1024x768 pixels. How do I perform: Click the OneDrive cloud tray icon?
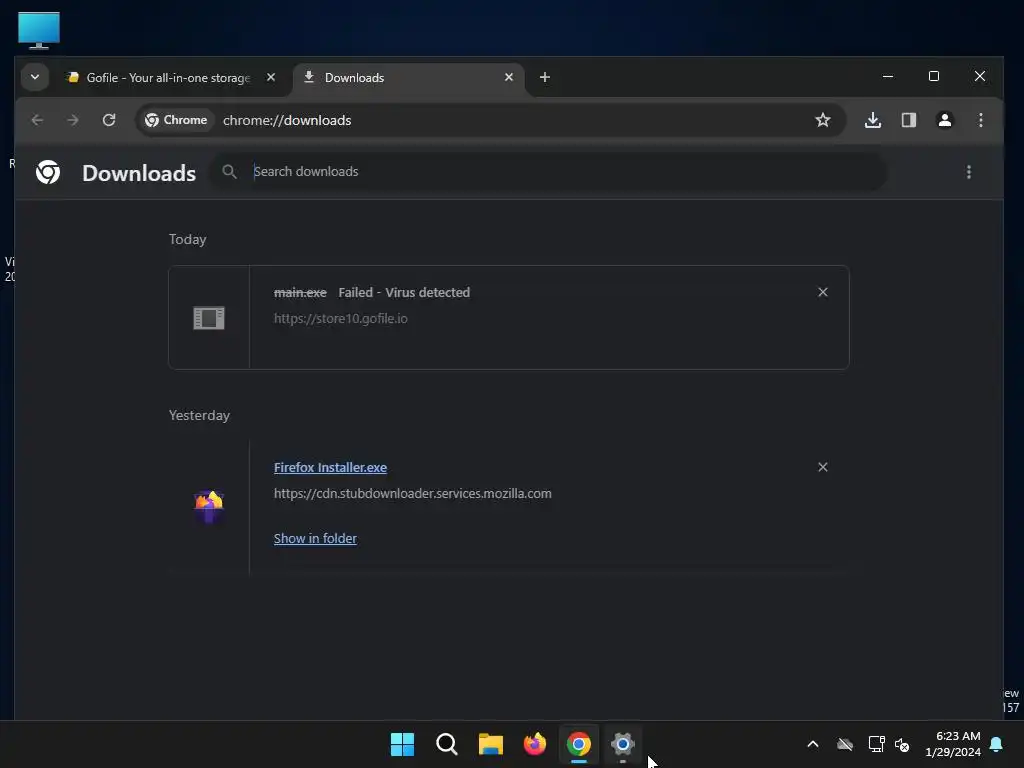(845, 744)
